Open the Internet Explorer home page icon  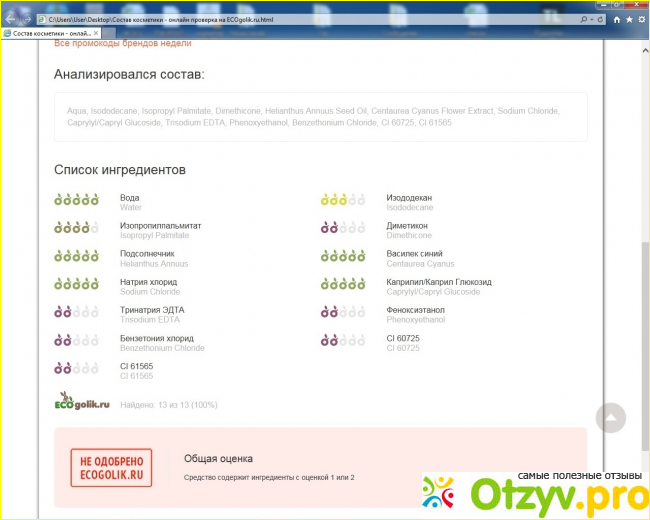click(617, 20)
